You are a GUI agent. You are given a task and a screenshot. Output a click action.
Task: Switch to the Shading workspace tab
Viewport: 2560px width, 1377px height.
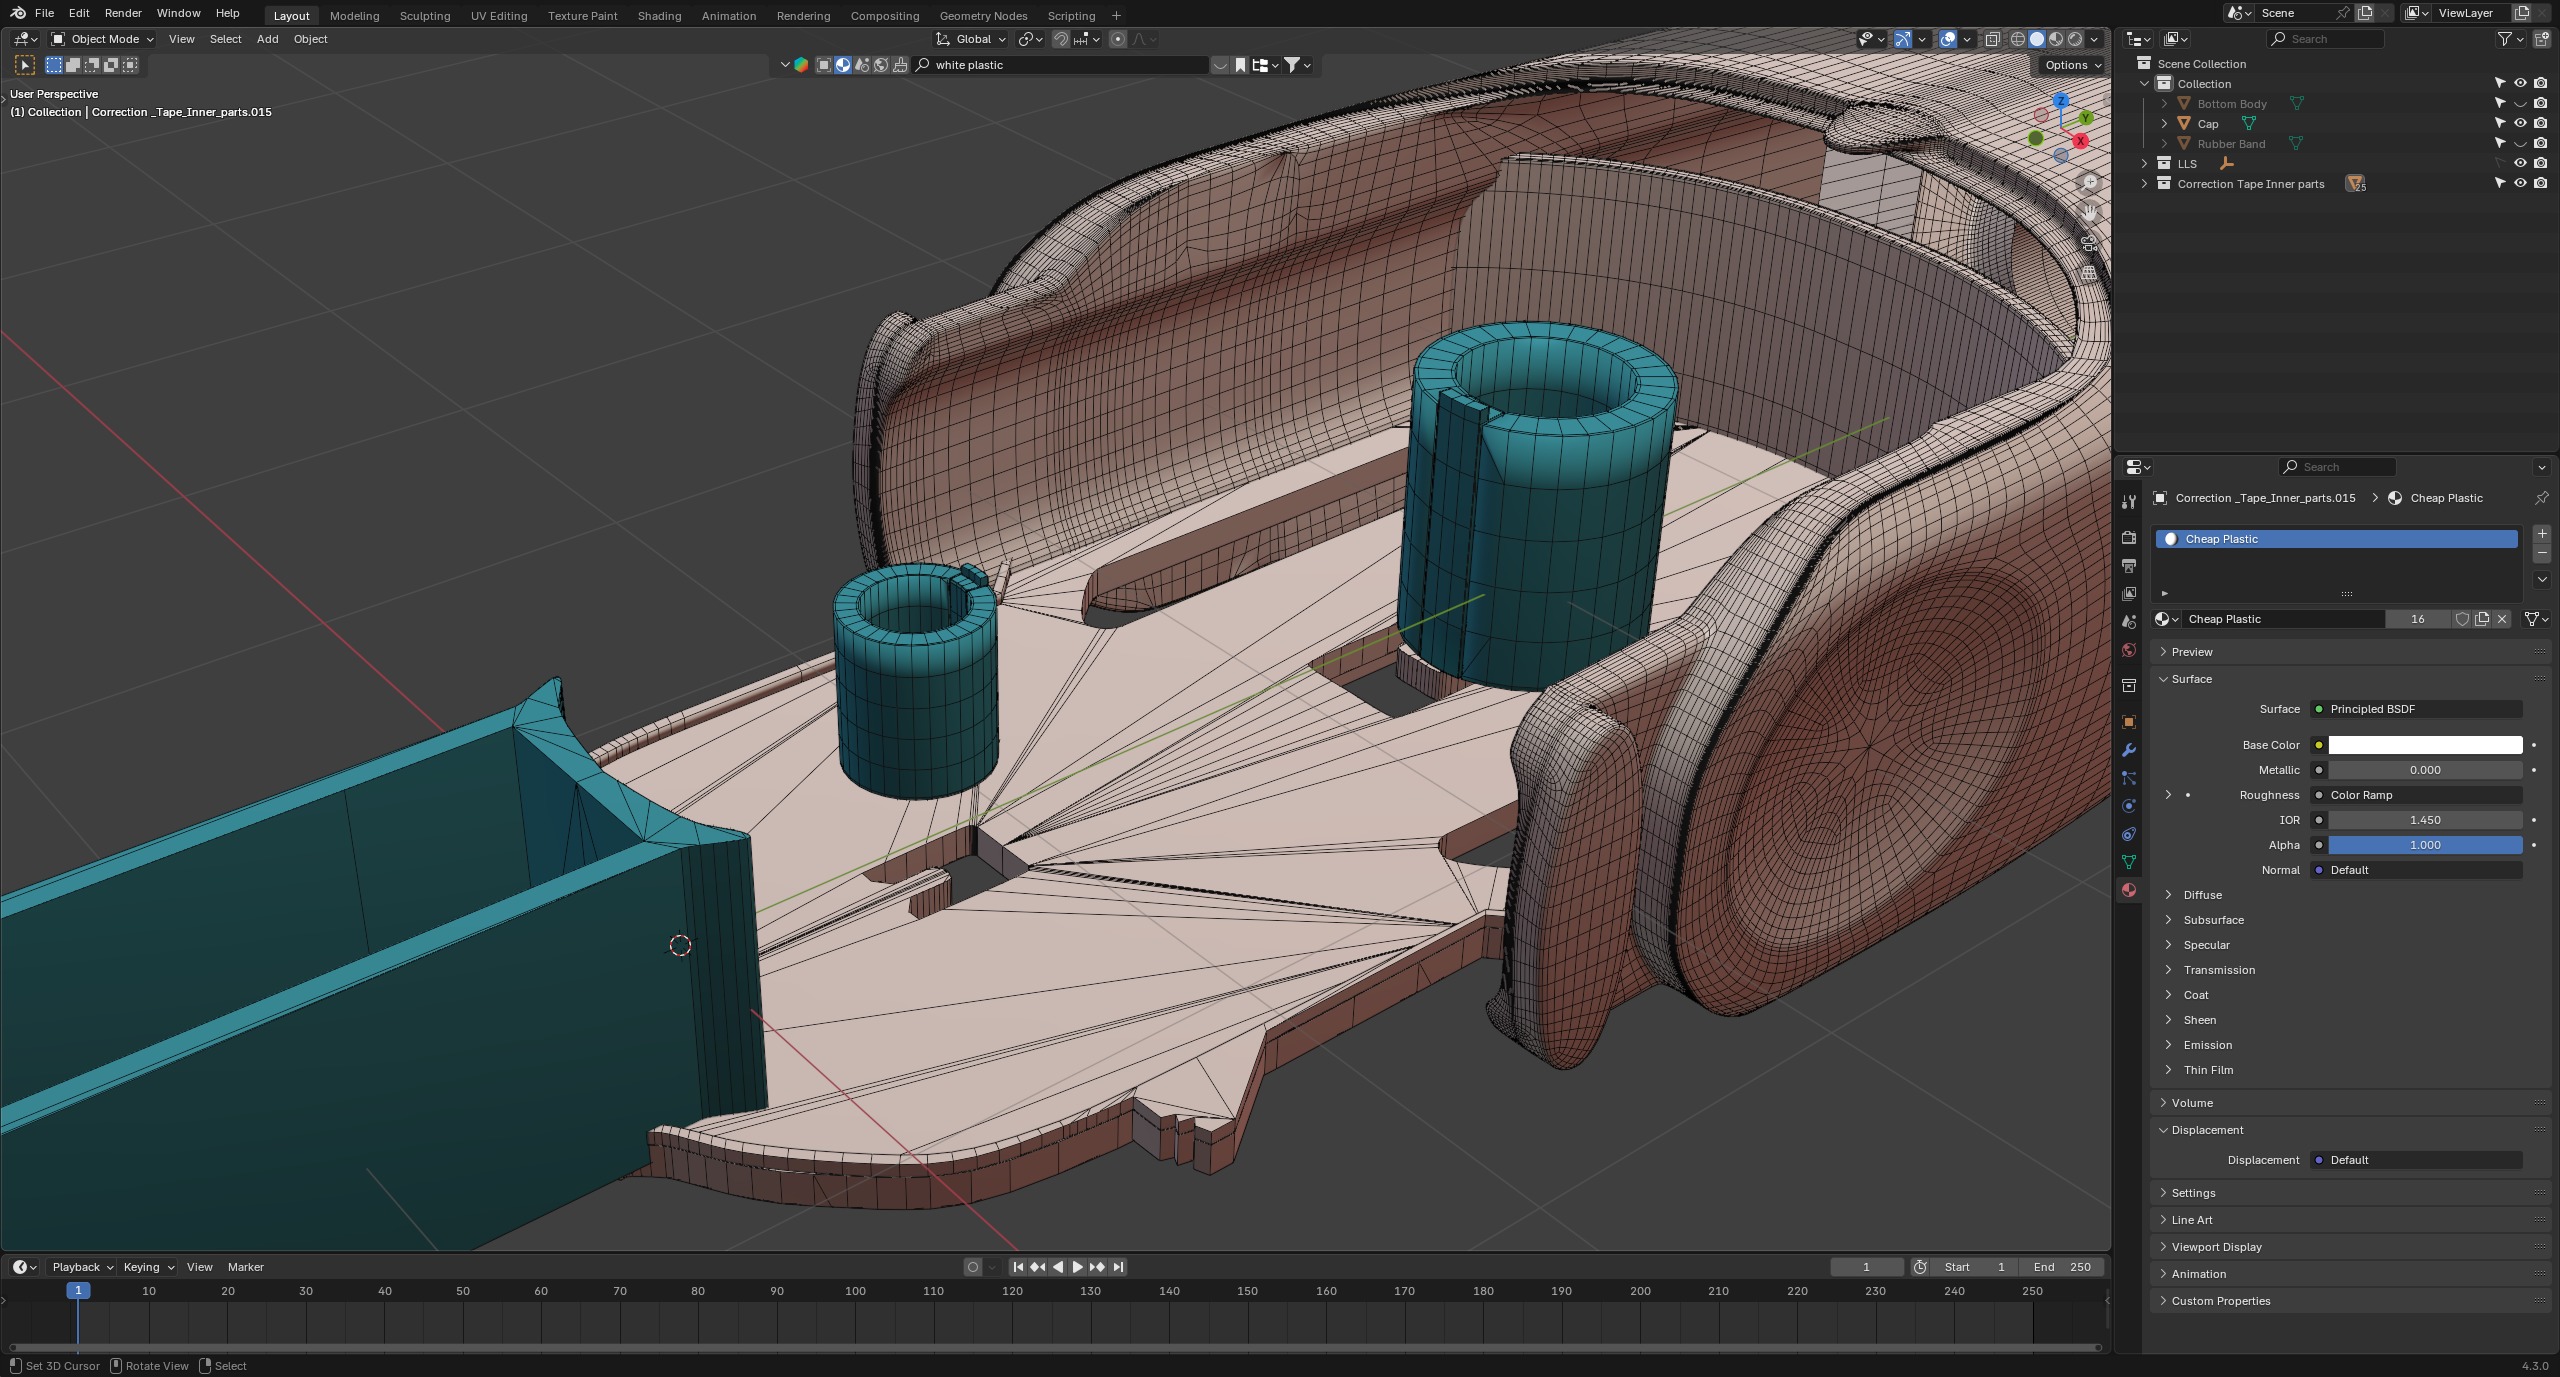[x=659, y=15]
